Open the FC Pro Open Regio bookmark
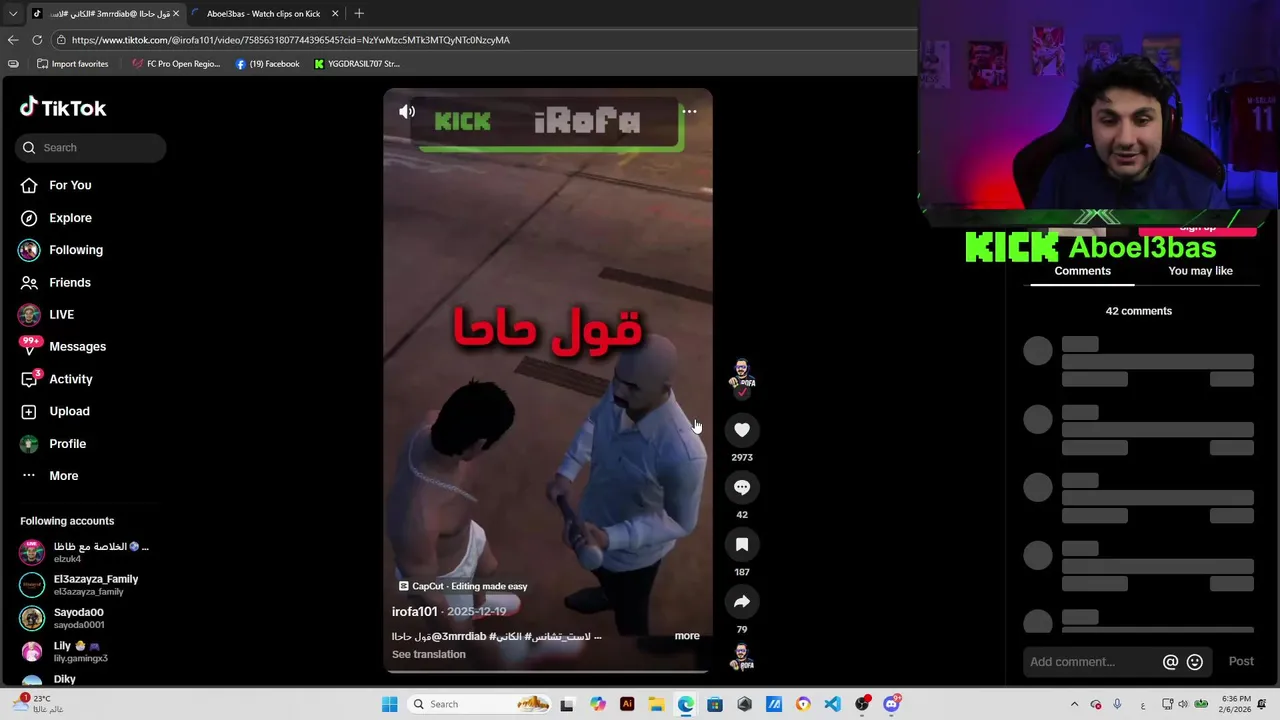 pos(176,64)
